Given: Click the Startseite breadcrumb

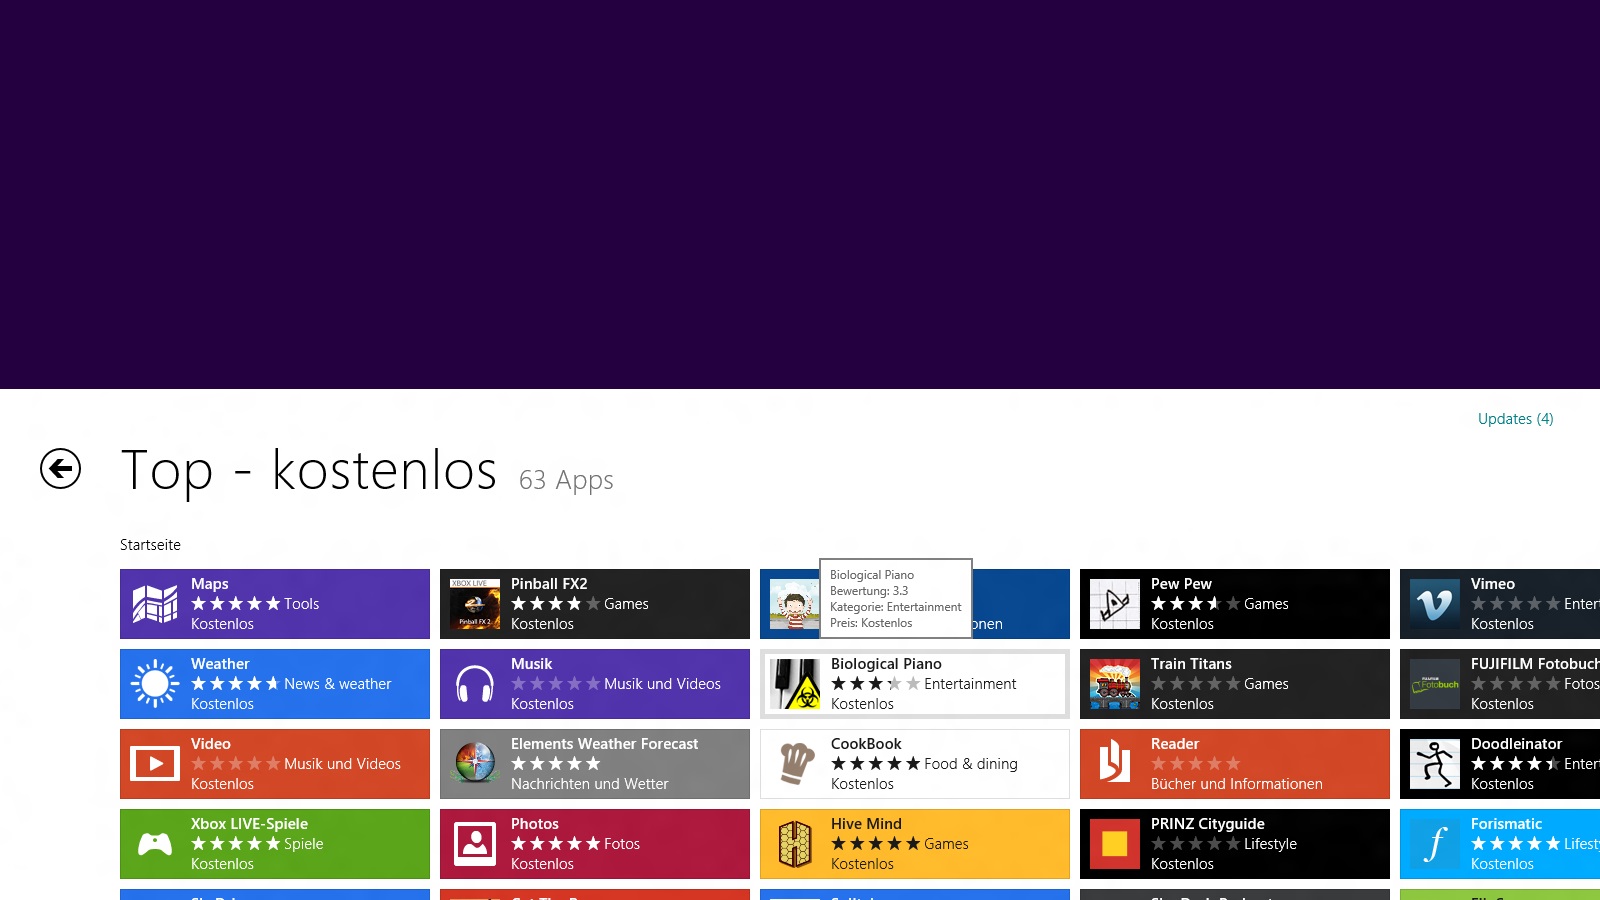Looking at the screenshot, I should click(x=150, y=545).
